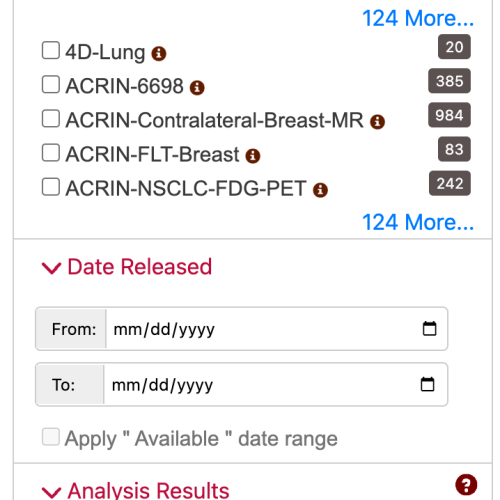Open info icon next to 4D-Lung
500x500 pixels.
[159, 54]
